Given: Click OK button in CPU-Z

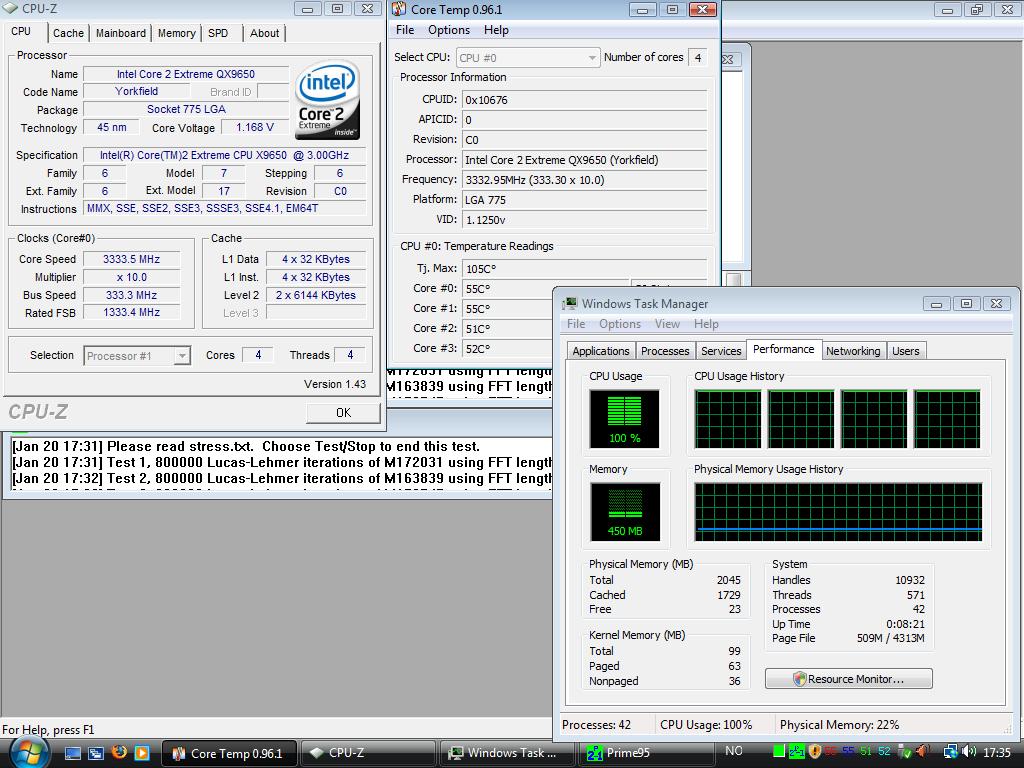Looking at the screenshot, I should click(x=344, y=413).
